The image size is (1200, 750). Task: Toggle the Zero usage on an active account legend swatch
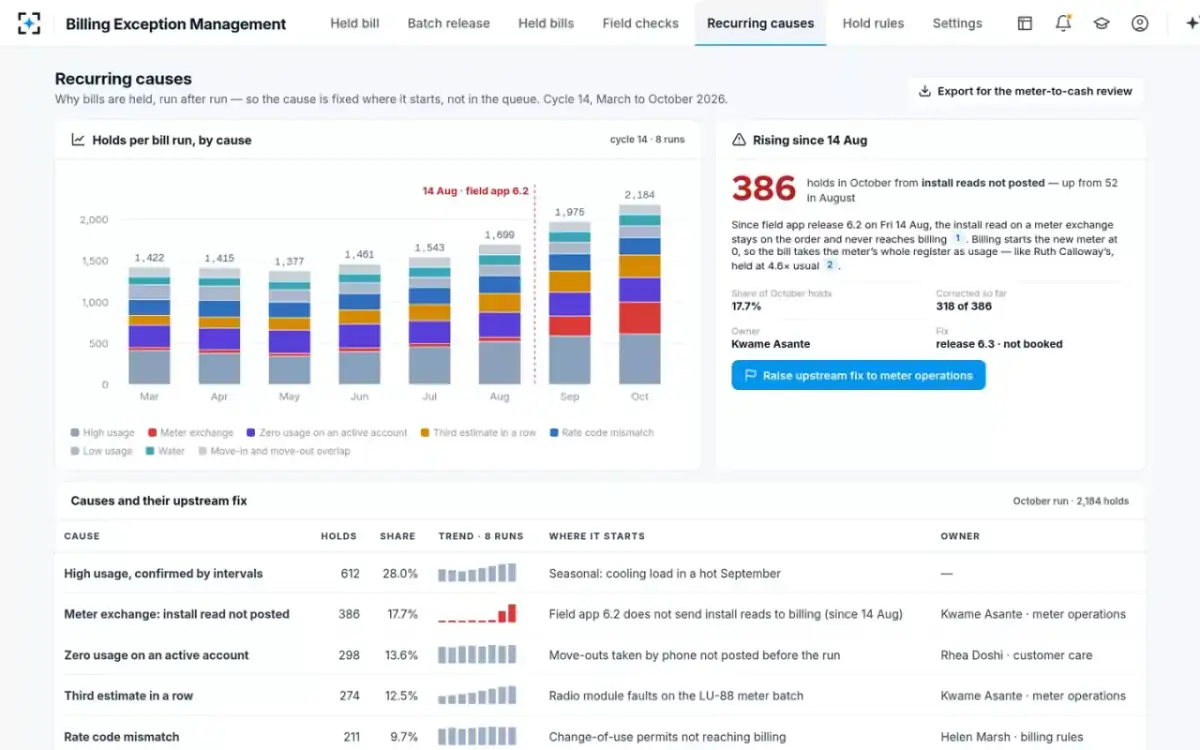click(x=251, y=433)
